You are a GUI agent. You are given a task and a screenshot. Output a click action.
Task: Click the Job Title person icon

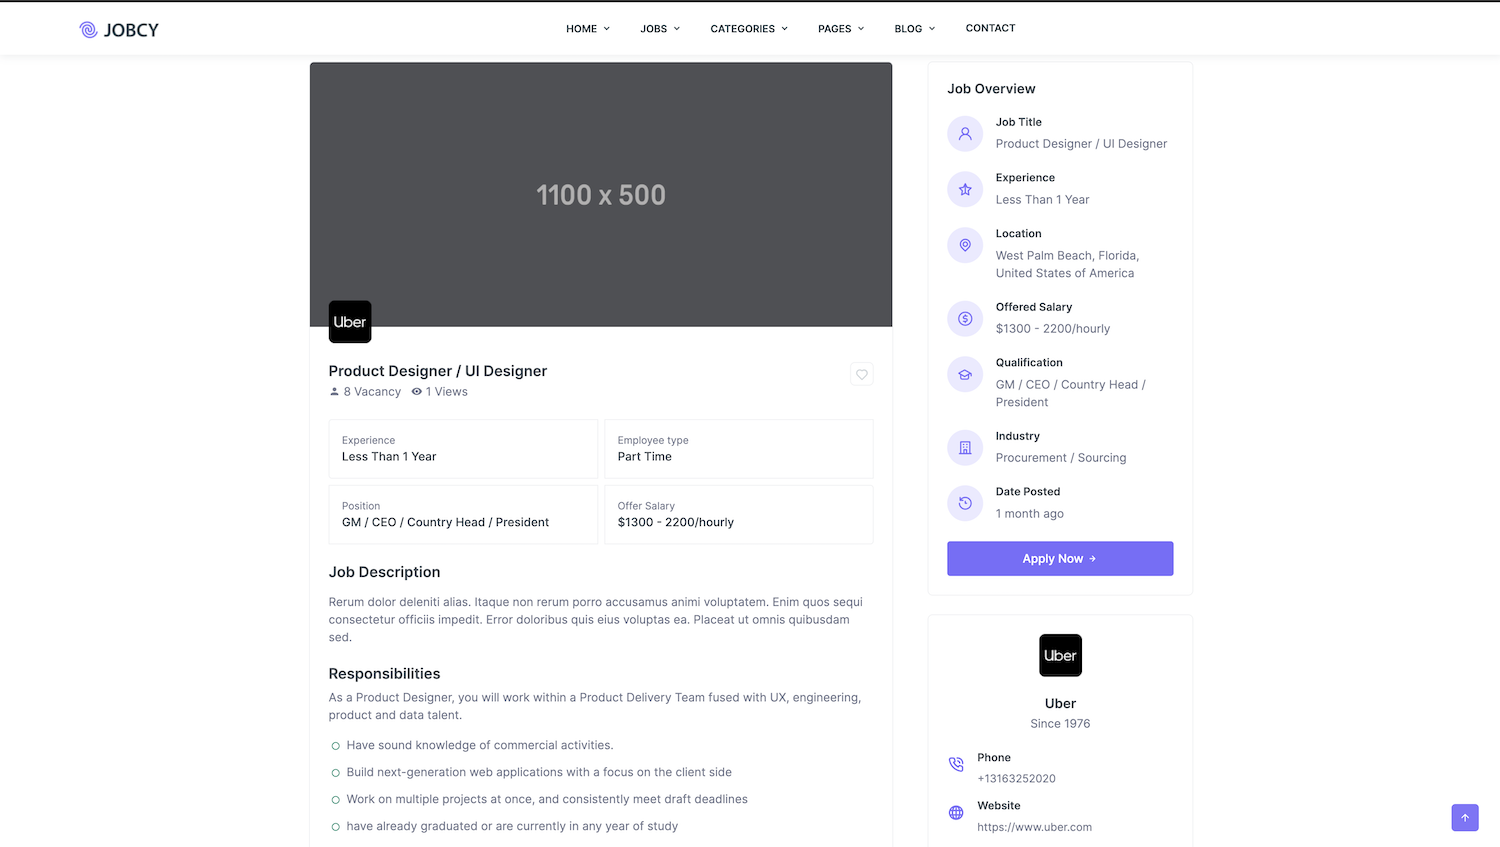pyautogui.click(x=965, y=134)
